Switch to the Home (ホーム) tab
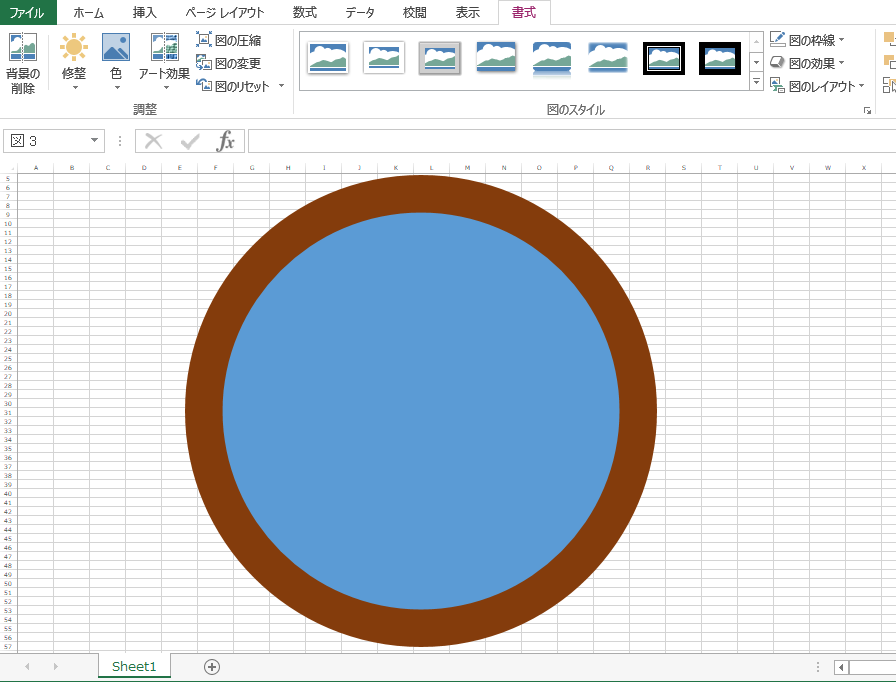Image resolution: width=896 pixels, height=682 pixels. [89, 13]
